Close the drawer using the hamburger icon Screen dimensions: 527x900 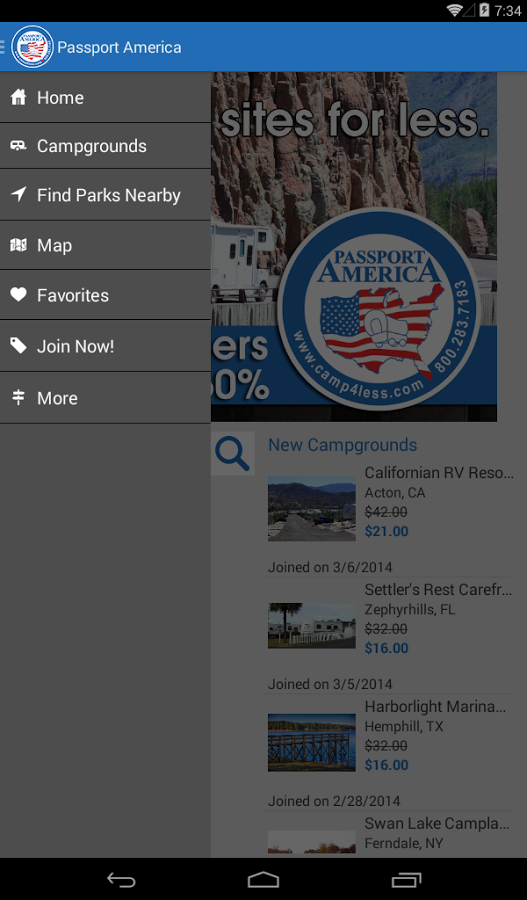pyautogui.click(x=3, y=46)
